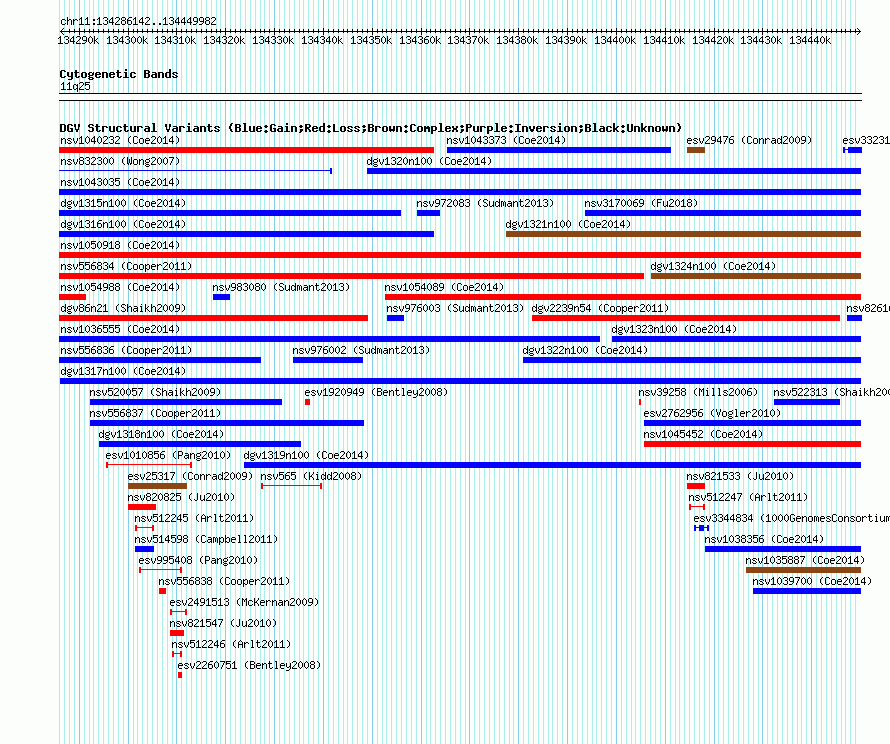Open the nsv3170069 (Fu2018) variant label
The height and width of the screenshot is (744, 890).
pyautogui.click(x=641, y=203)
